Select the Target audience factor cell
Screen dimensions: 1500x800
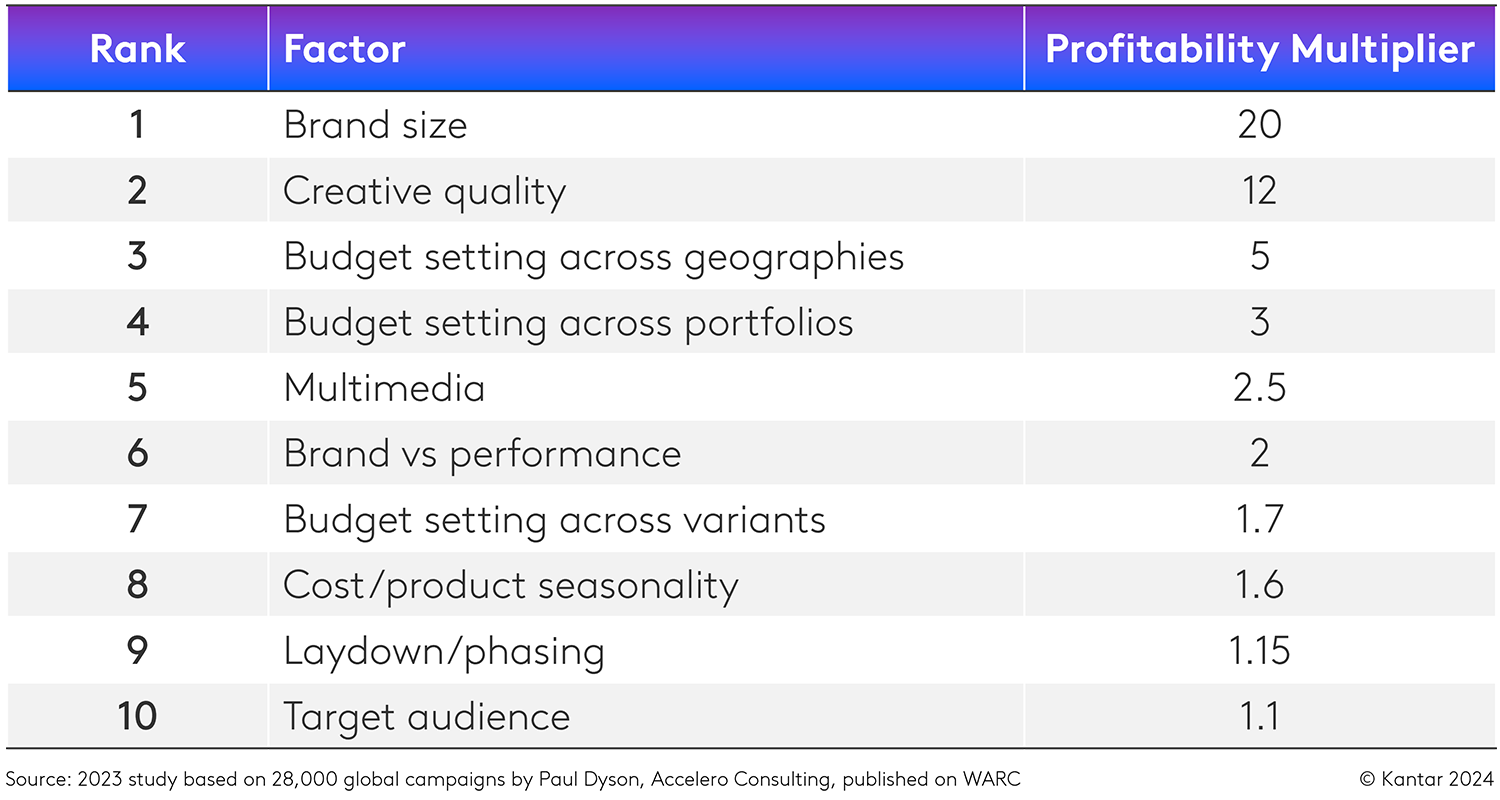tap(426, 717)
